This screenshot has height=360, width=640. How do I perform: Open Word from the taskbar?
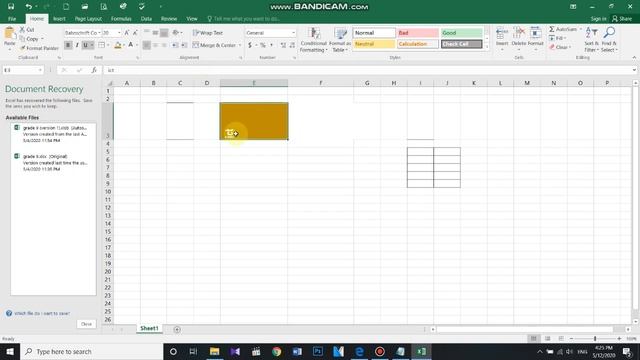point(297,351)
